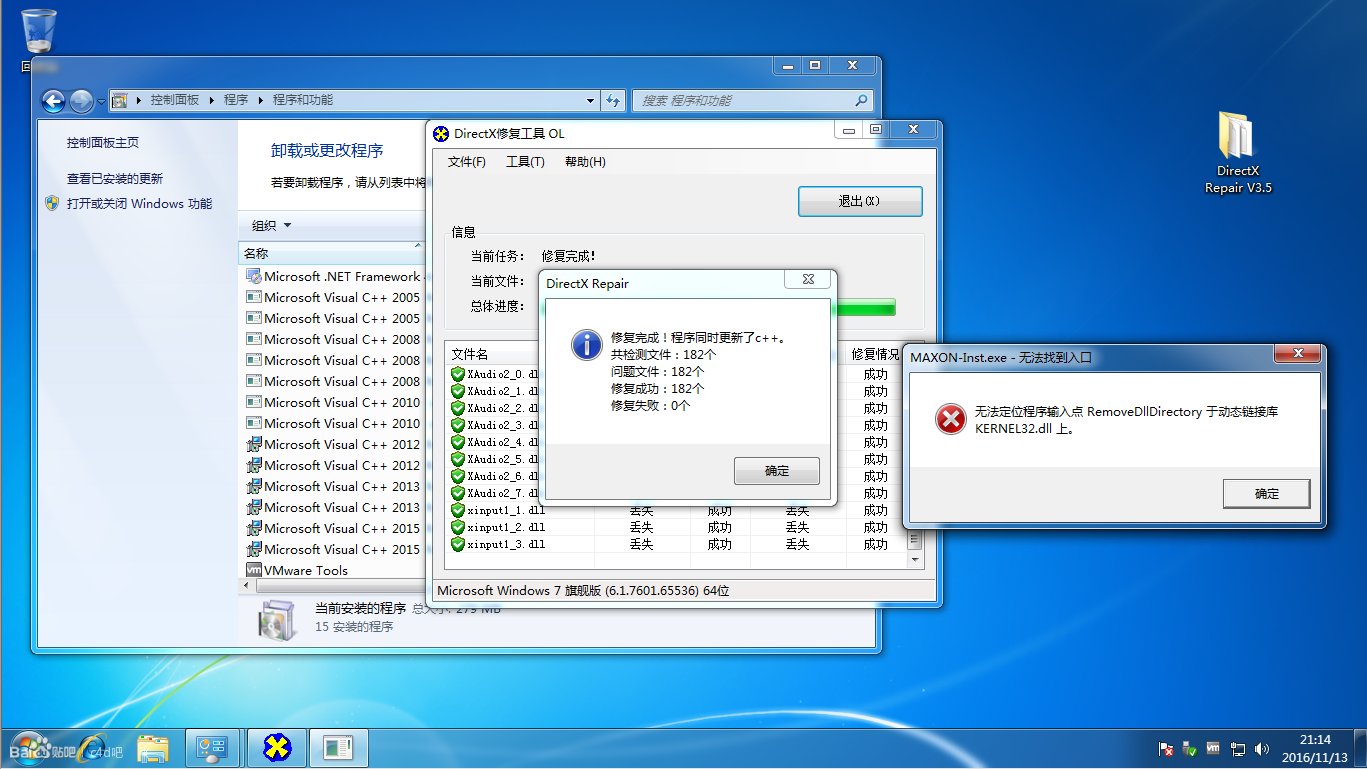Click the shield icon beside XAudio2_1.dll
Image resolution: width=1367 pixels, height=769 pixels.
458,391
